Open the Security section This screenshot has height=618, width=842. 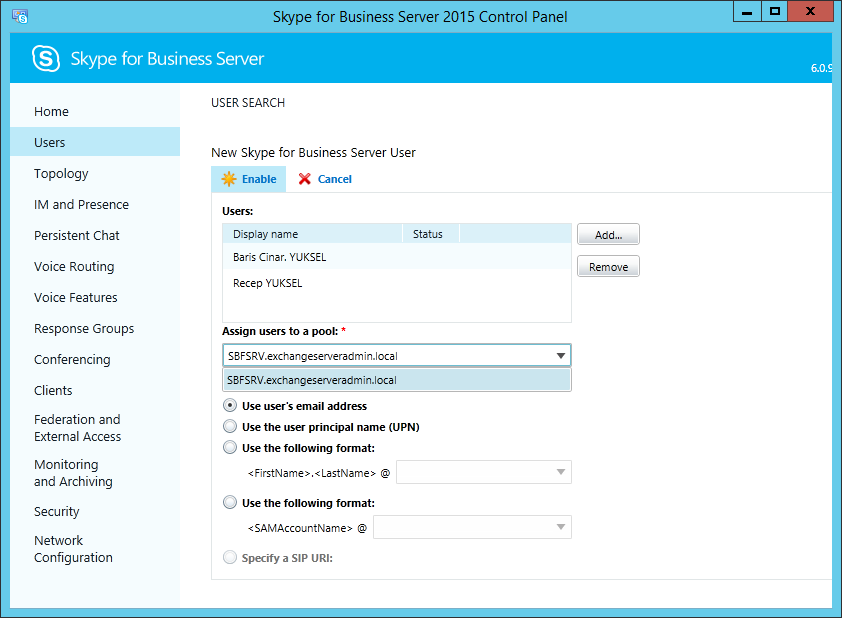[57, 512]
